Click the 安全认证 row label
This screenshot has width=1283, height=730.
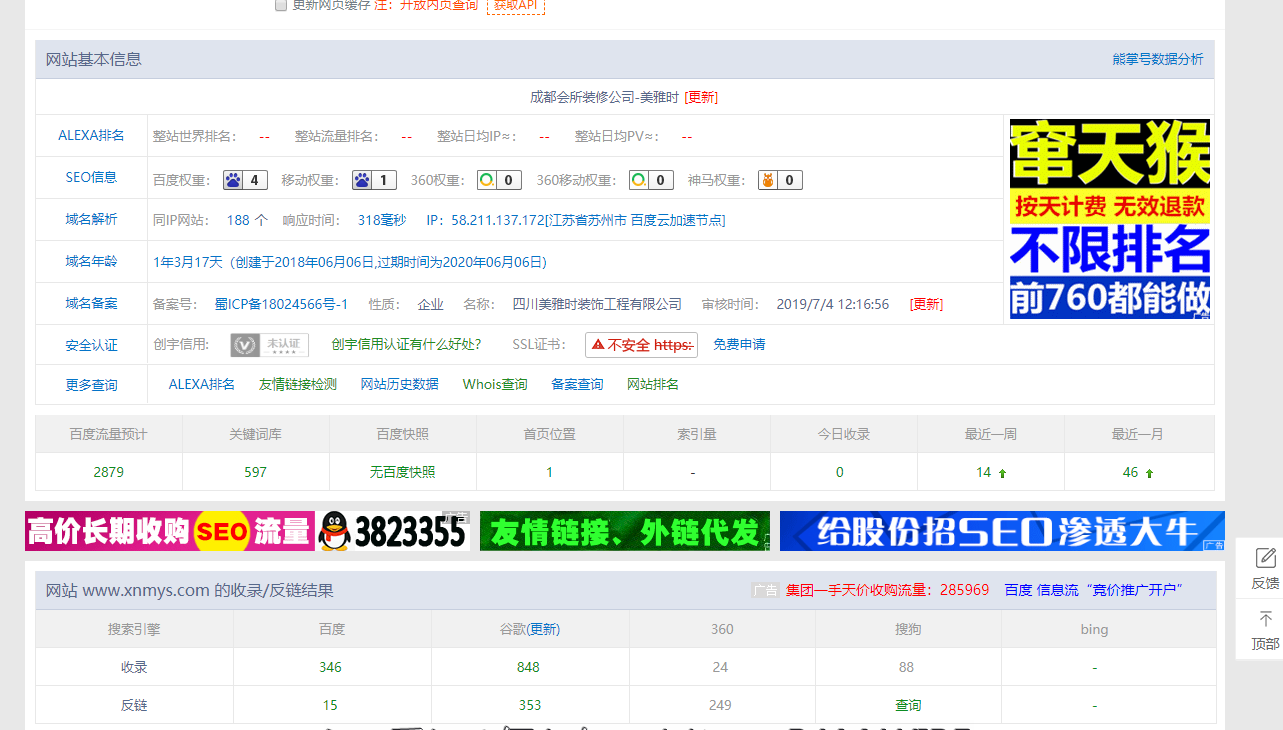(x=91, y=345)
